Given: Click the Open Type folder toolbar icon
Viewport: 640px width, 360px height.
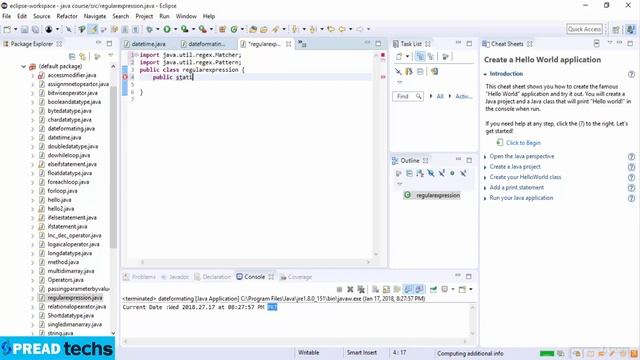Looking at the screenshot, I should [253, 29].
